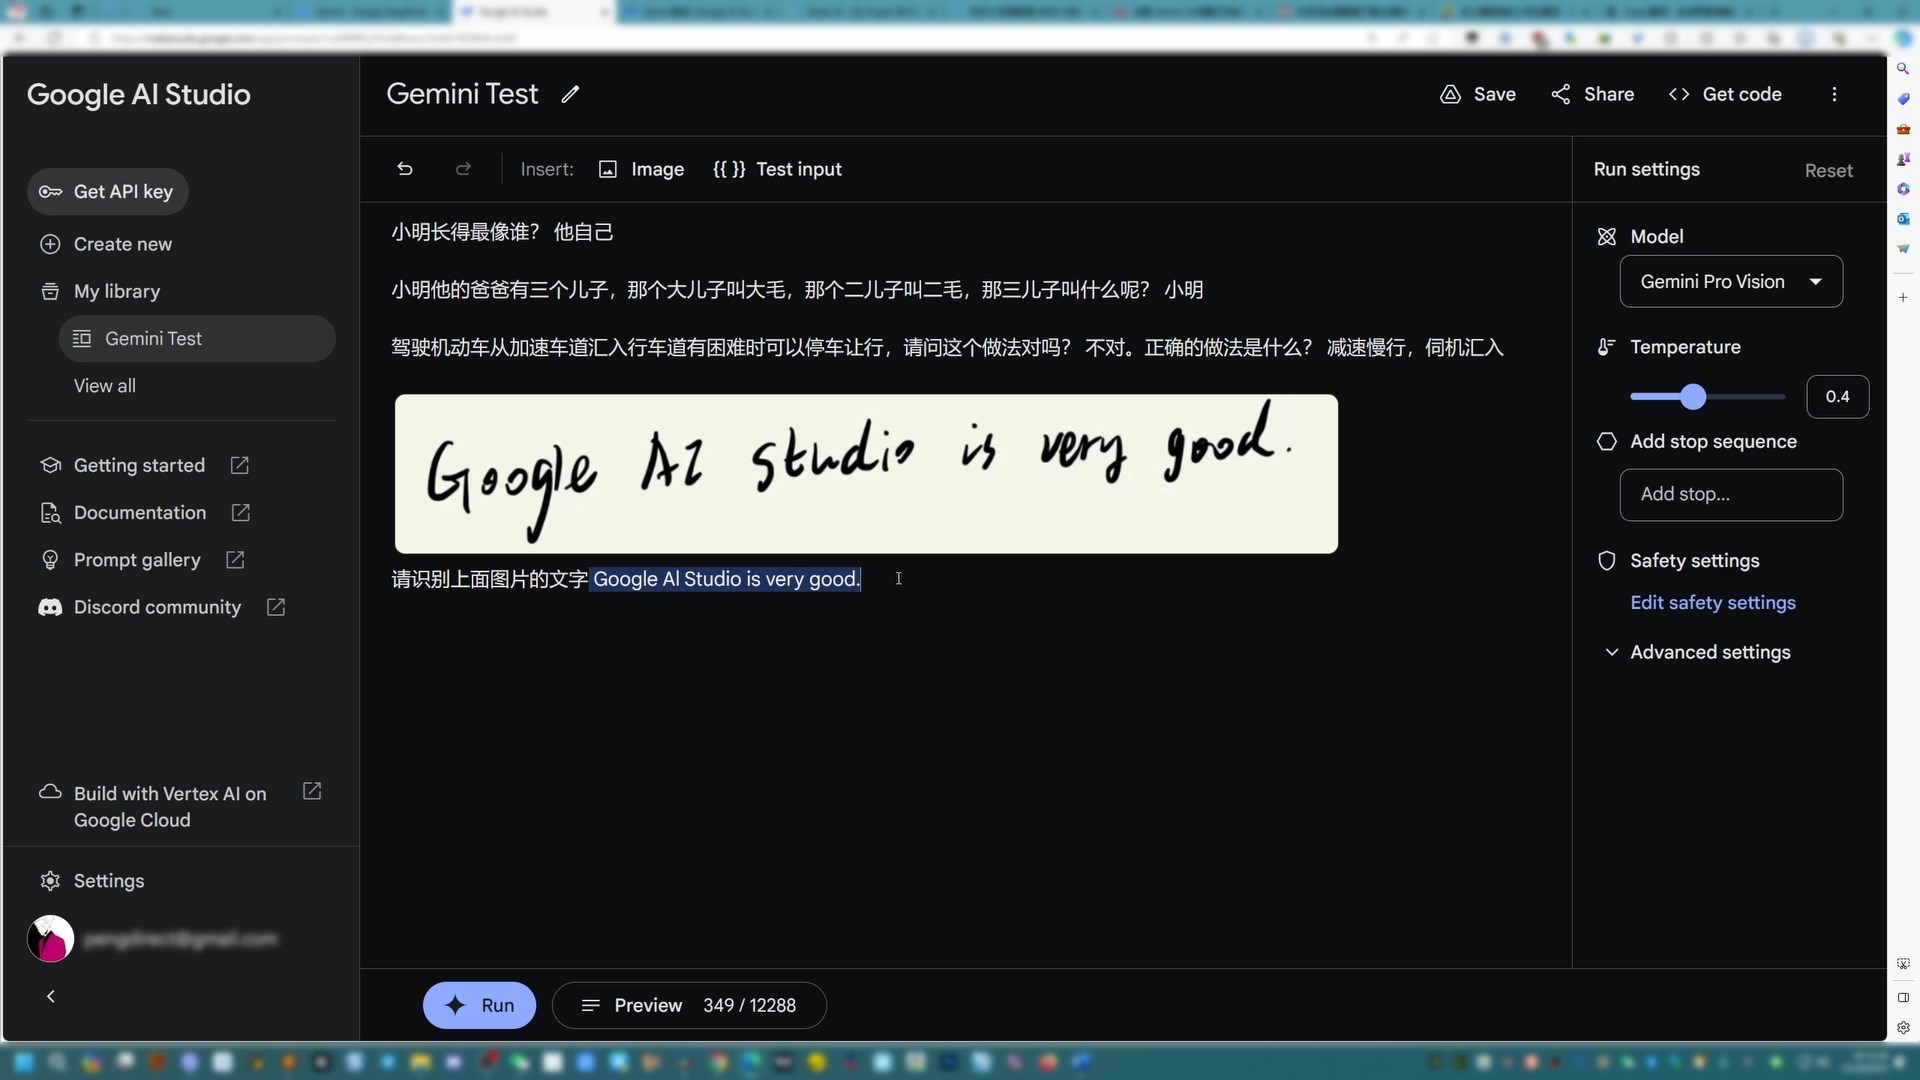Click the handwritten Google AI Studio image
The height and width of the screenshot is (1080, 1920).
click(x=866, y=474)
